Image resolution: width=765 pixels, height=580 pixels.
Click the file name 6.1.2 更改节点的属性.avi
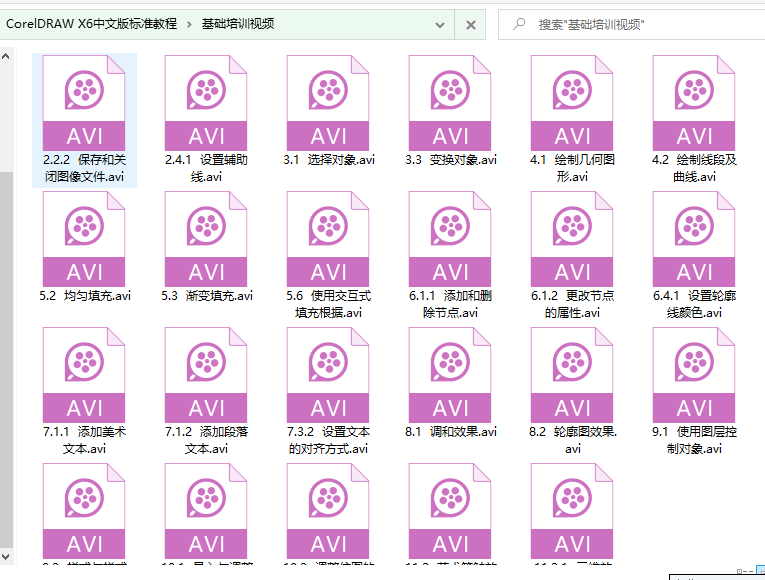tap(572, 304)
